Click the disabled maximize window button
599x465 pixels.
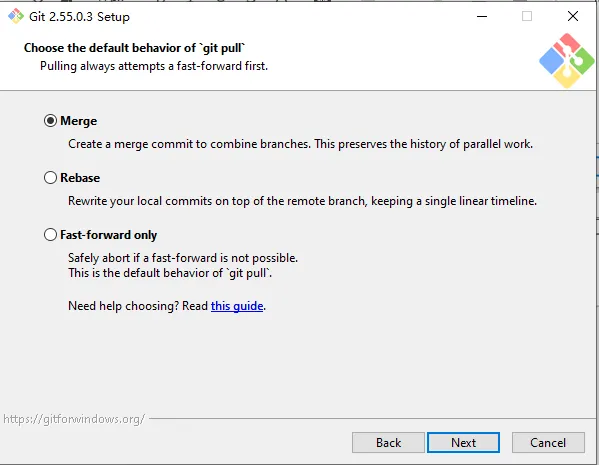[527, 16]
